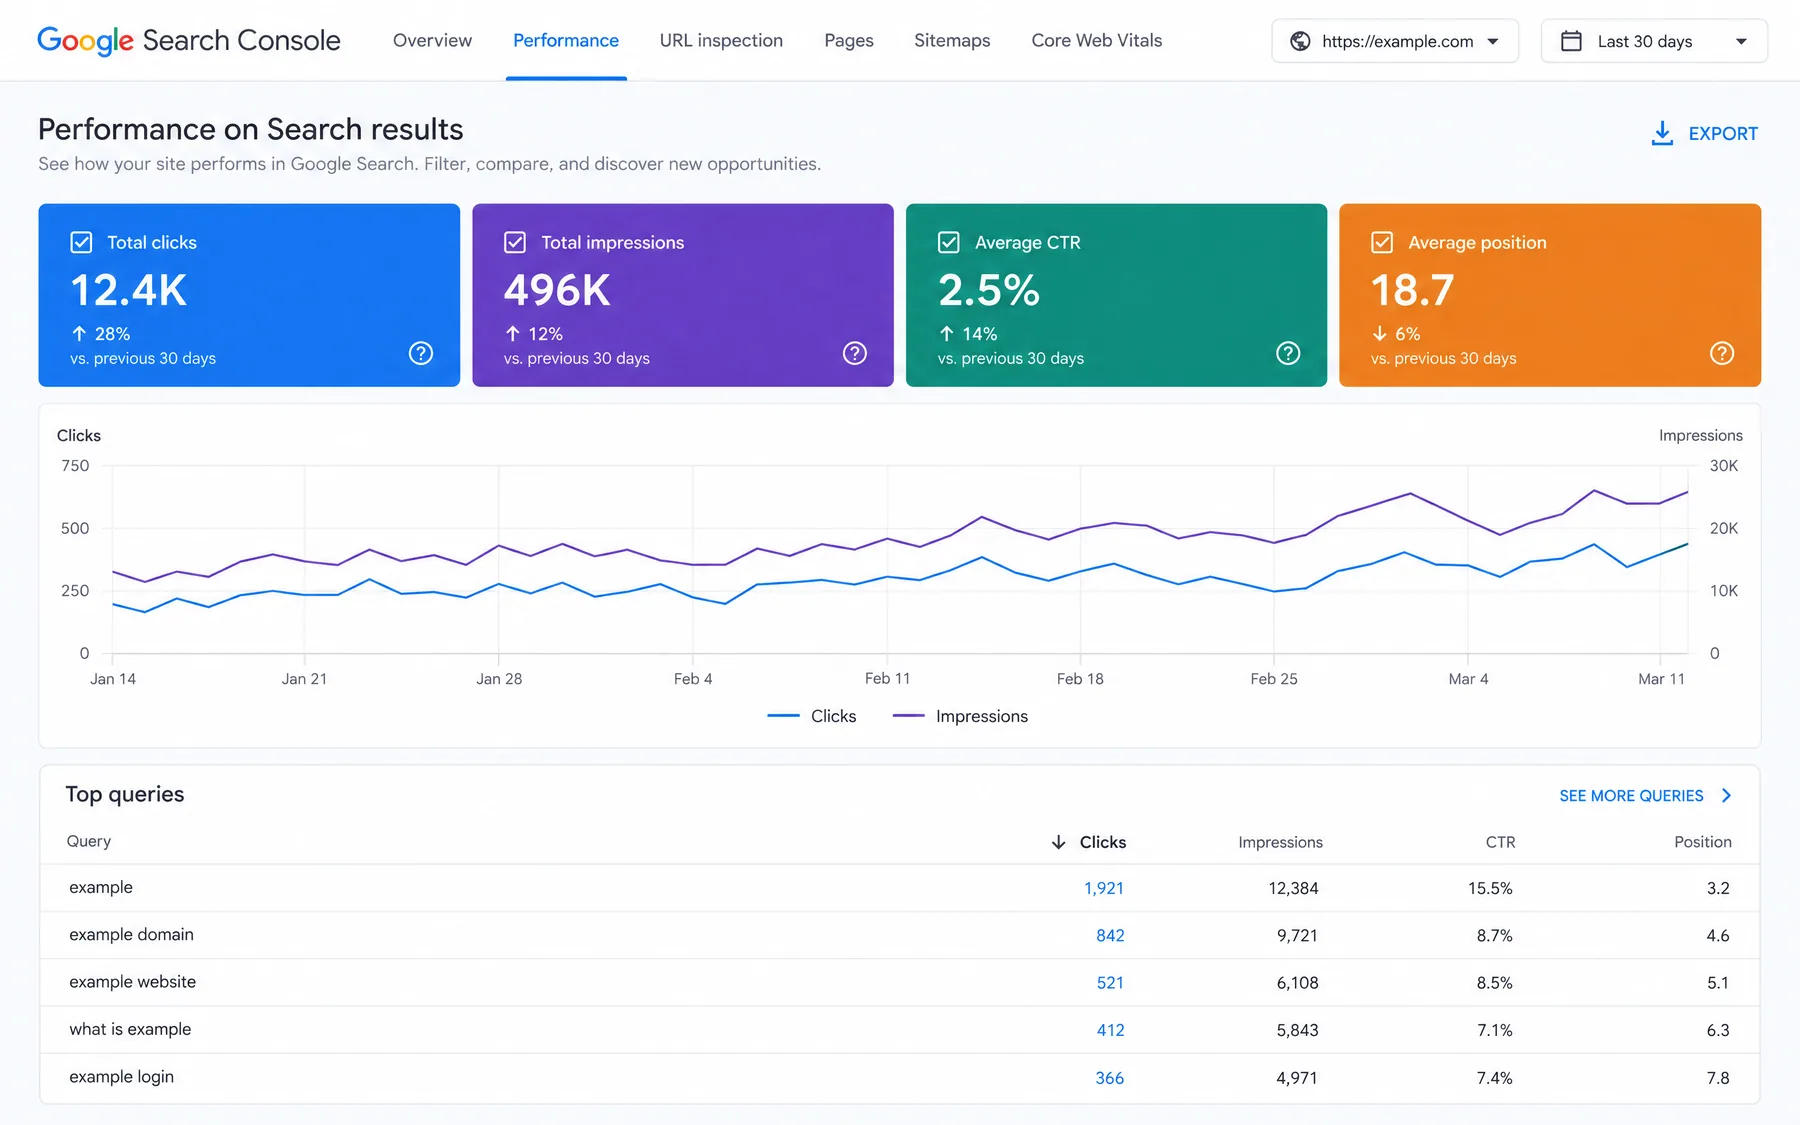The image size is (1800, 1125).
Task: Click the download icon beside EXPORT
Action: pyautogui.click(x=1662, y=133)
